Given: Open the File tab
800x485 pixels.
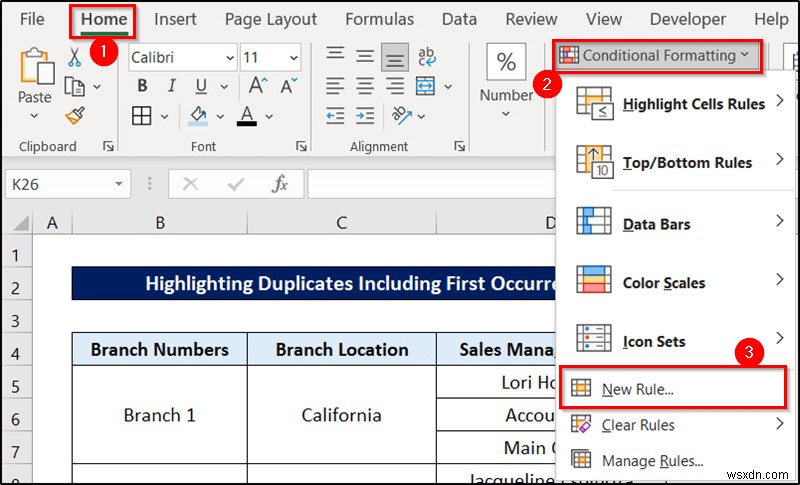Looking at the screenshot, I should click(x=32, y=19).
